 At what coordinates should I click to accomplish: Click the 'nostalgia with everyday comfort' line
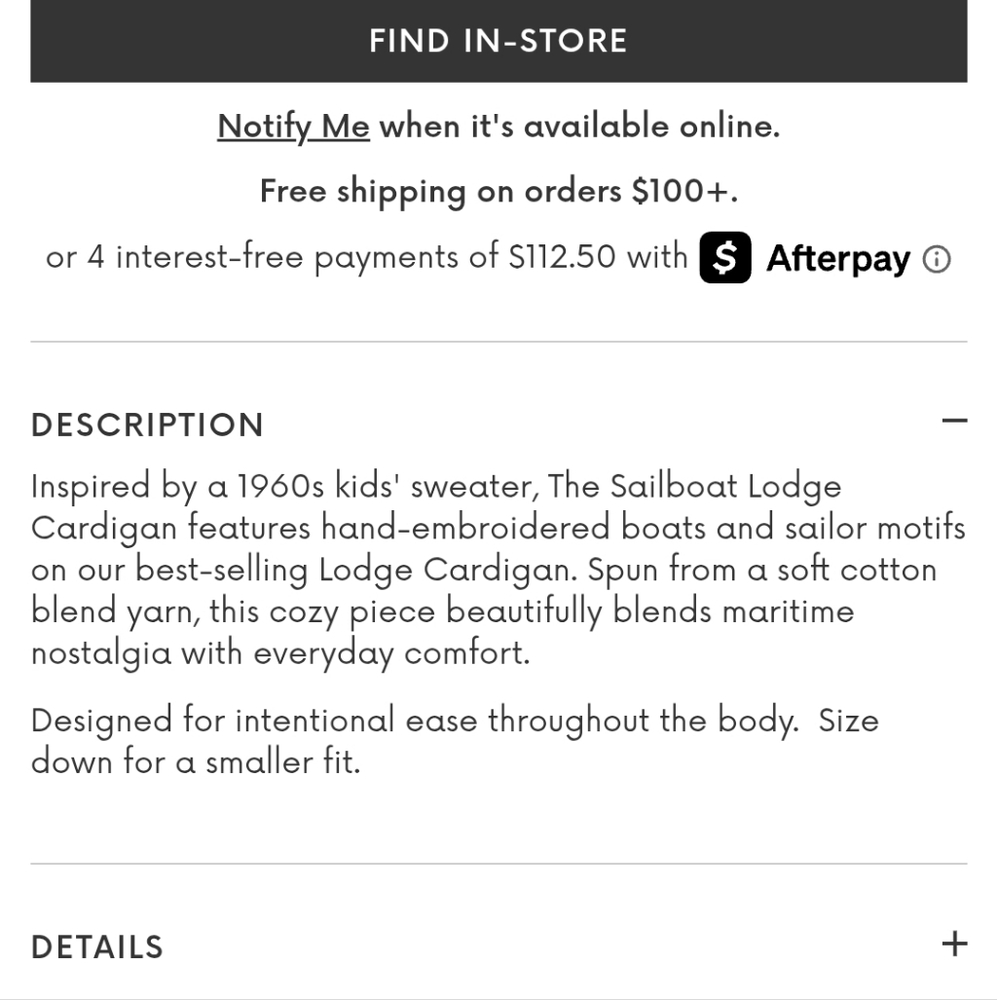[281, 654]
